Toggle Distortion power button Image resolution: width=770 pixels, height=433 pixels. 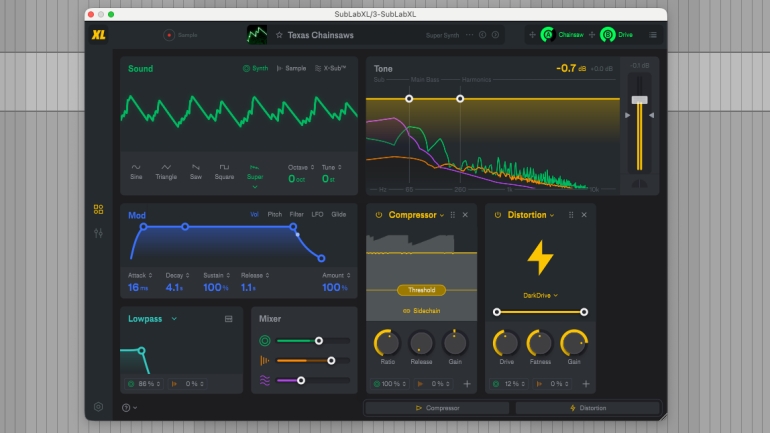coord(497,215)
